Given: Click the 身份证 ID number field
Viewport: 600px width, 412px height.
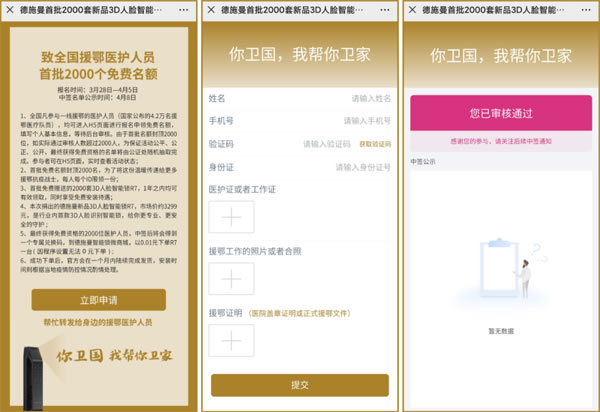Looking at the screenshot, I should point(300,167).
